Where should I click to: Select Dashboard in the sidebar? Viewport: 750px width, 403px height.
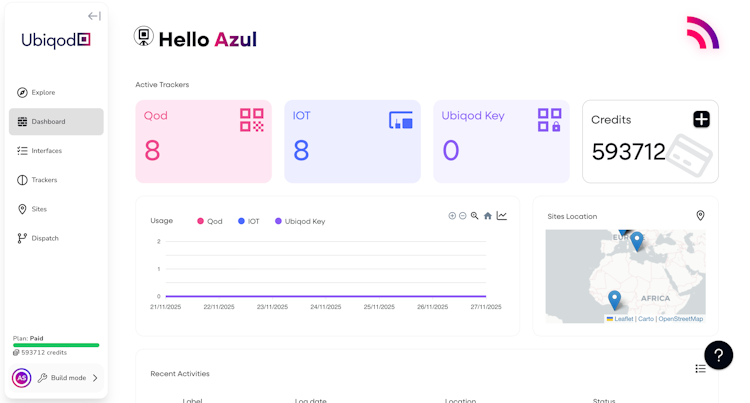pos(56,121)
